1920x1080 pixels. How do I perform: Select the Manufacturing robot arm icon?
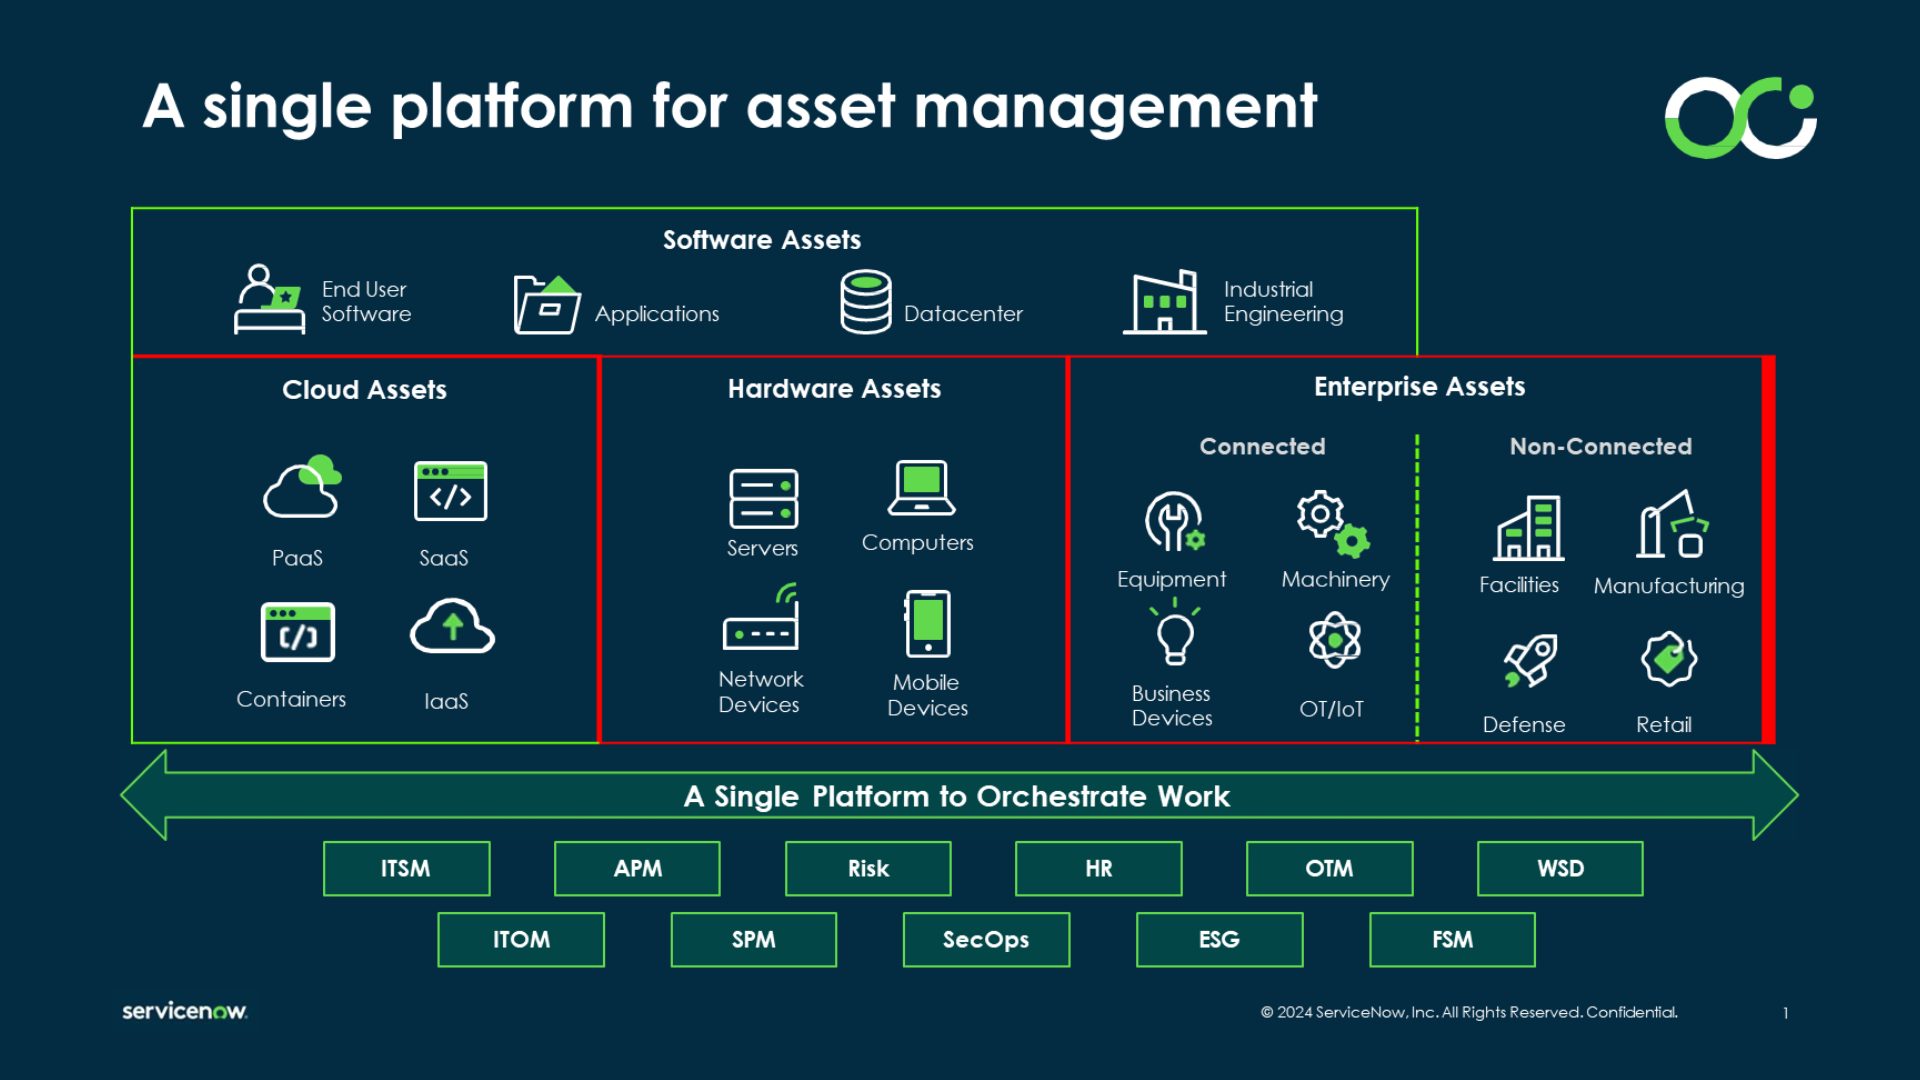coord(1673,524)
